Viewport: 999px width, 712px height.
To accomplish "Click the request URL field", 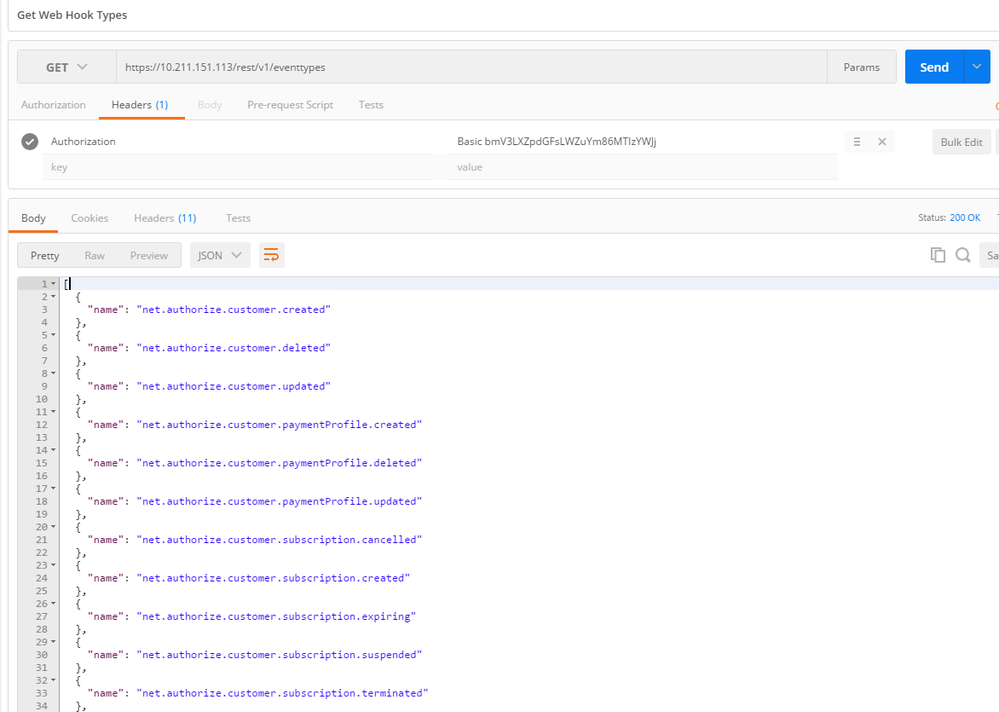I will 400,66.
